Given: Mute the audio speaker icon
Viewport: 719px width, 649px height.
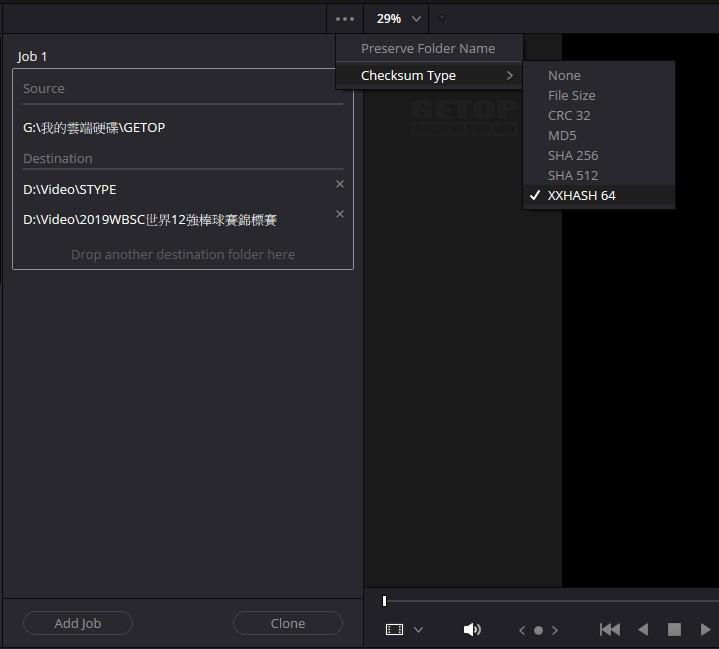Looking at the screenshot, I should coord(472,630).
